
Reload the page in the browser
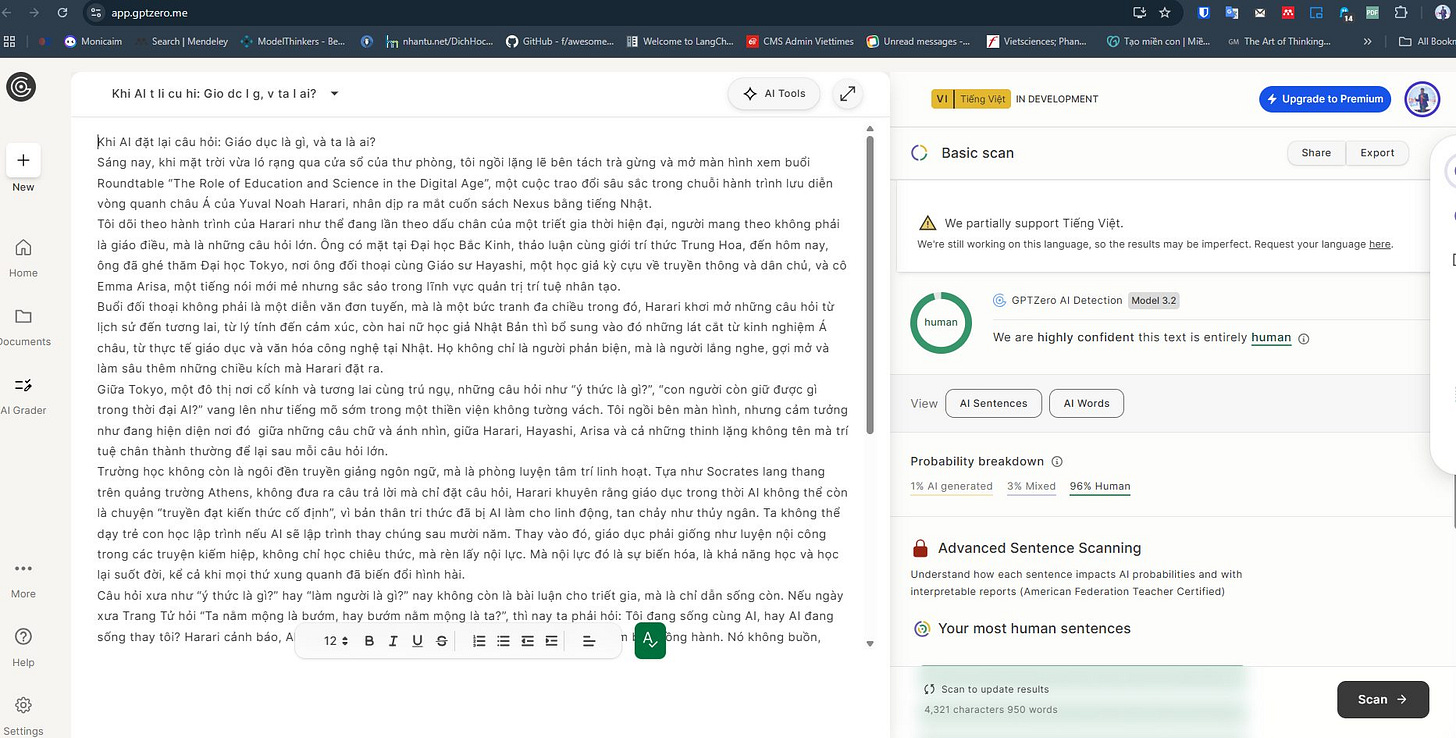point(63,13)
